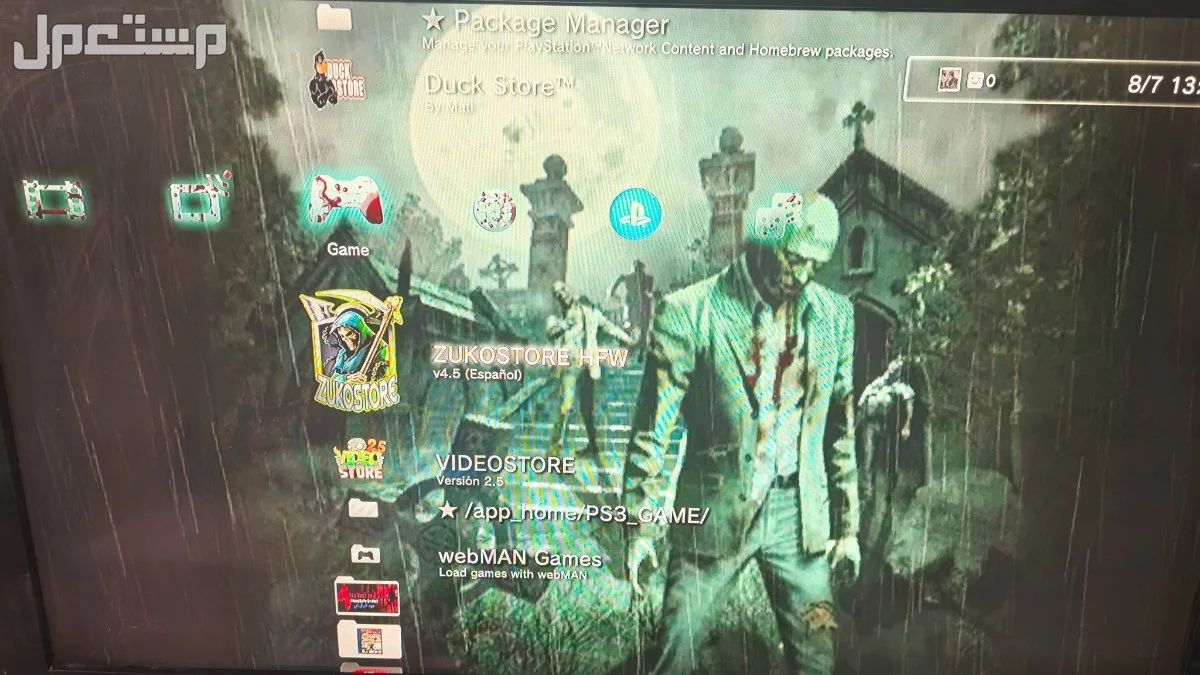
Task: Select the film-strip Video category icon
Action: click(x=55, y=200)
